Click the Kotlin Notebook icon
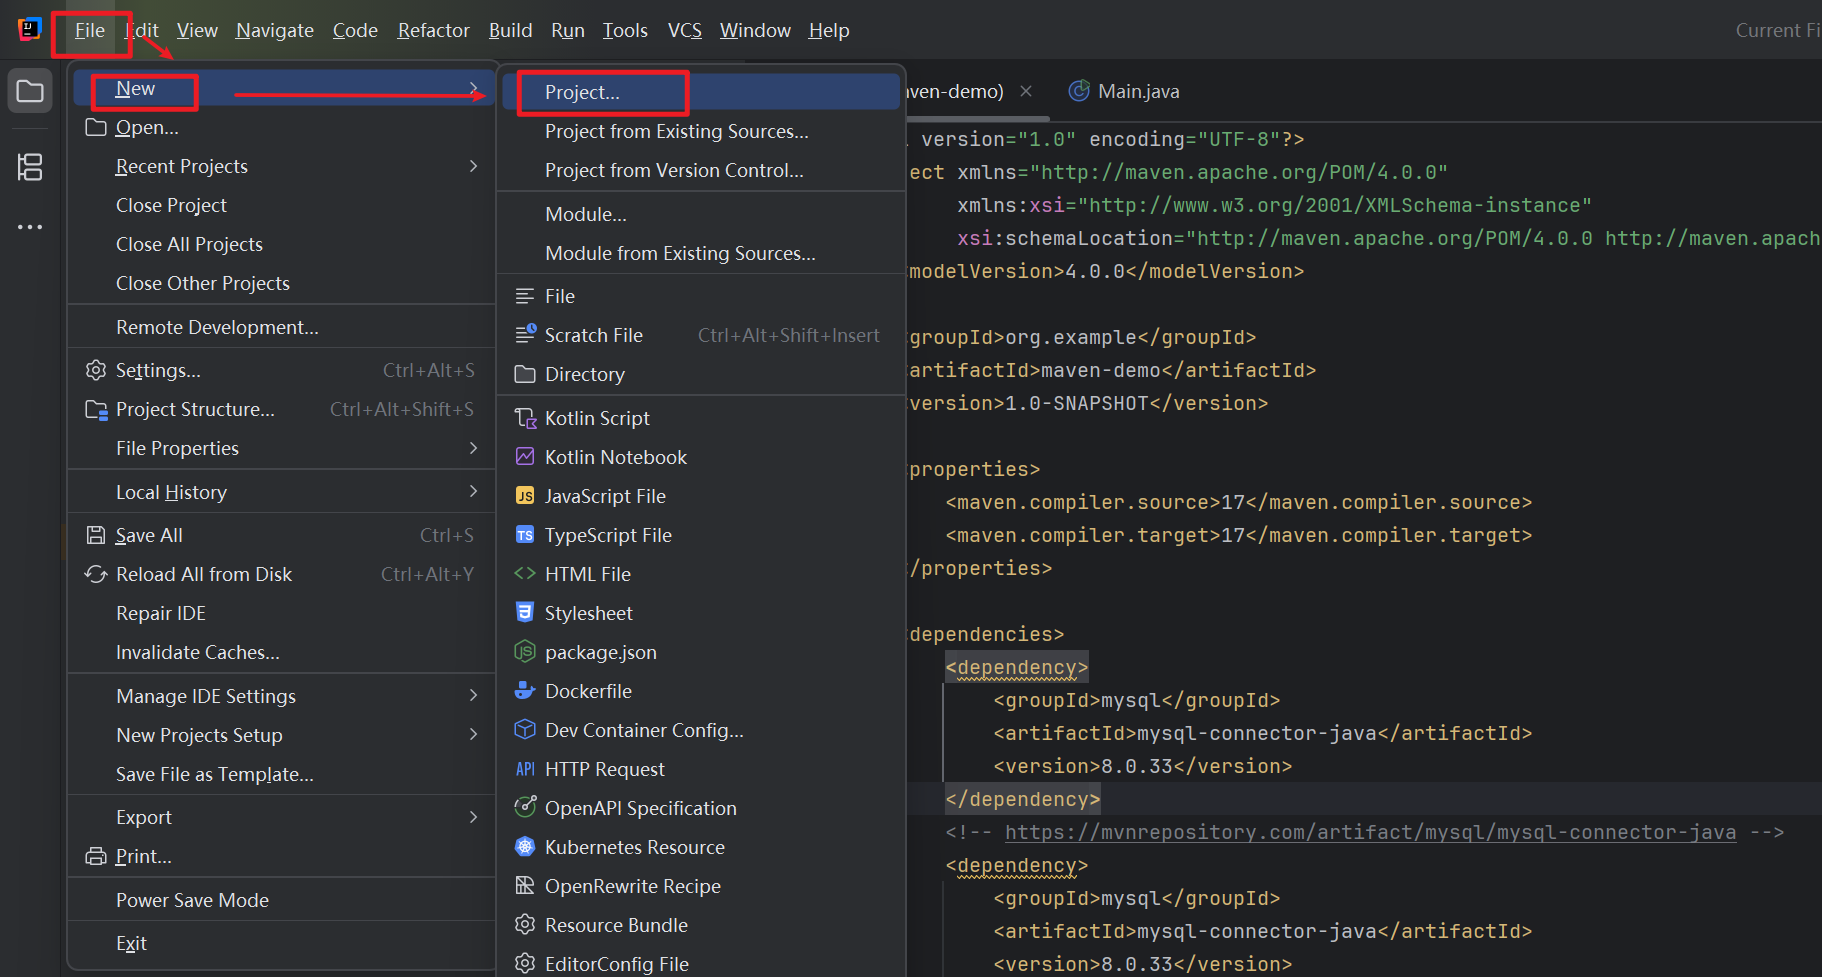The height and width of the screenshot is (977, 1822). tap(525, 457)
